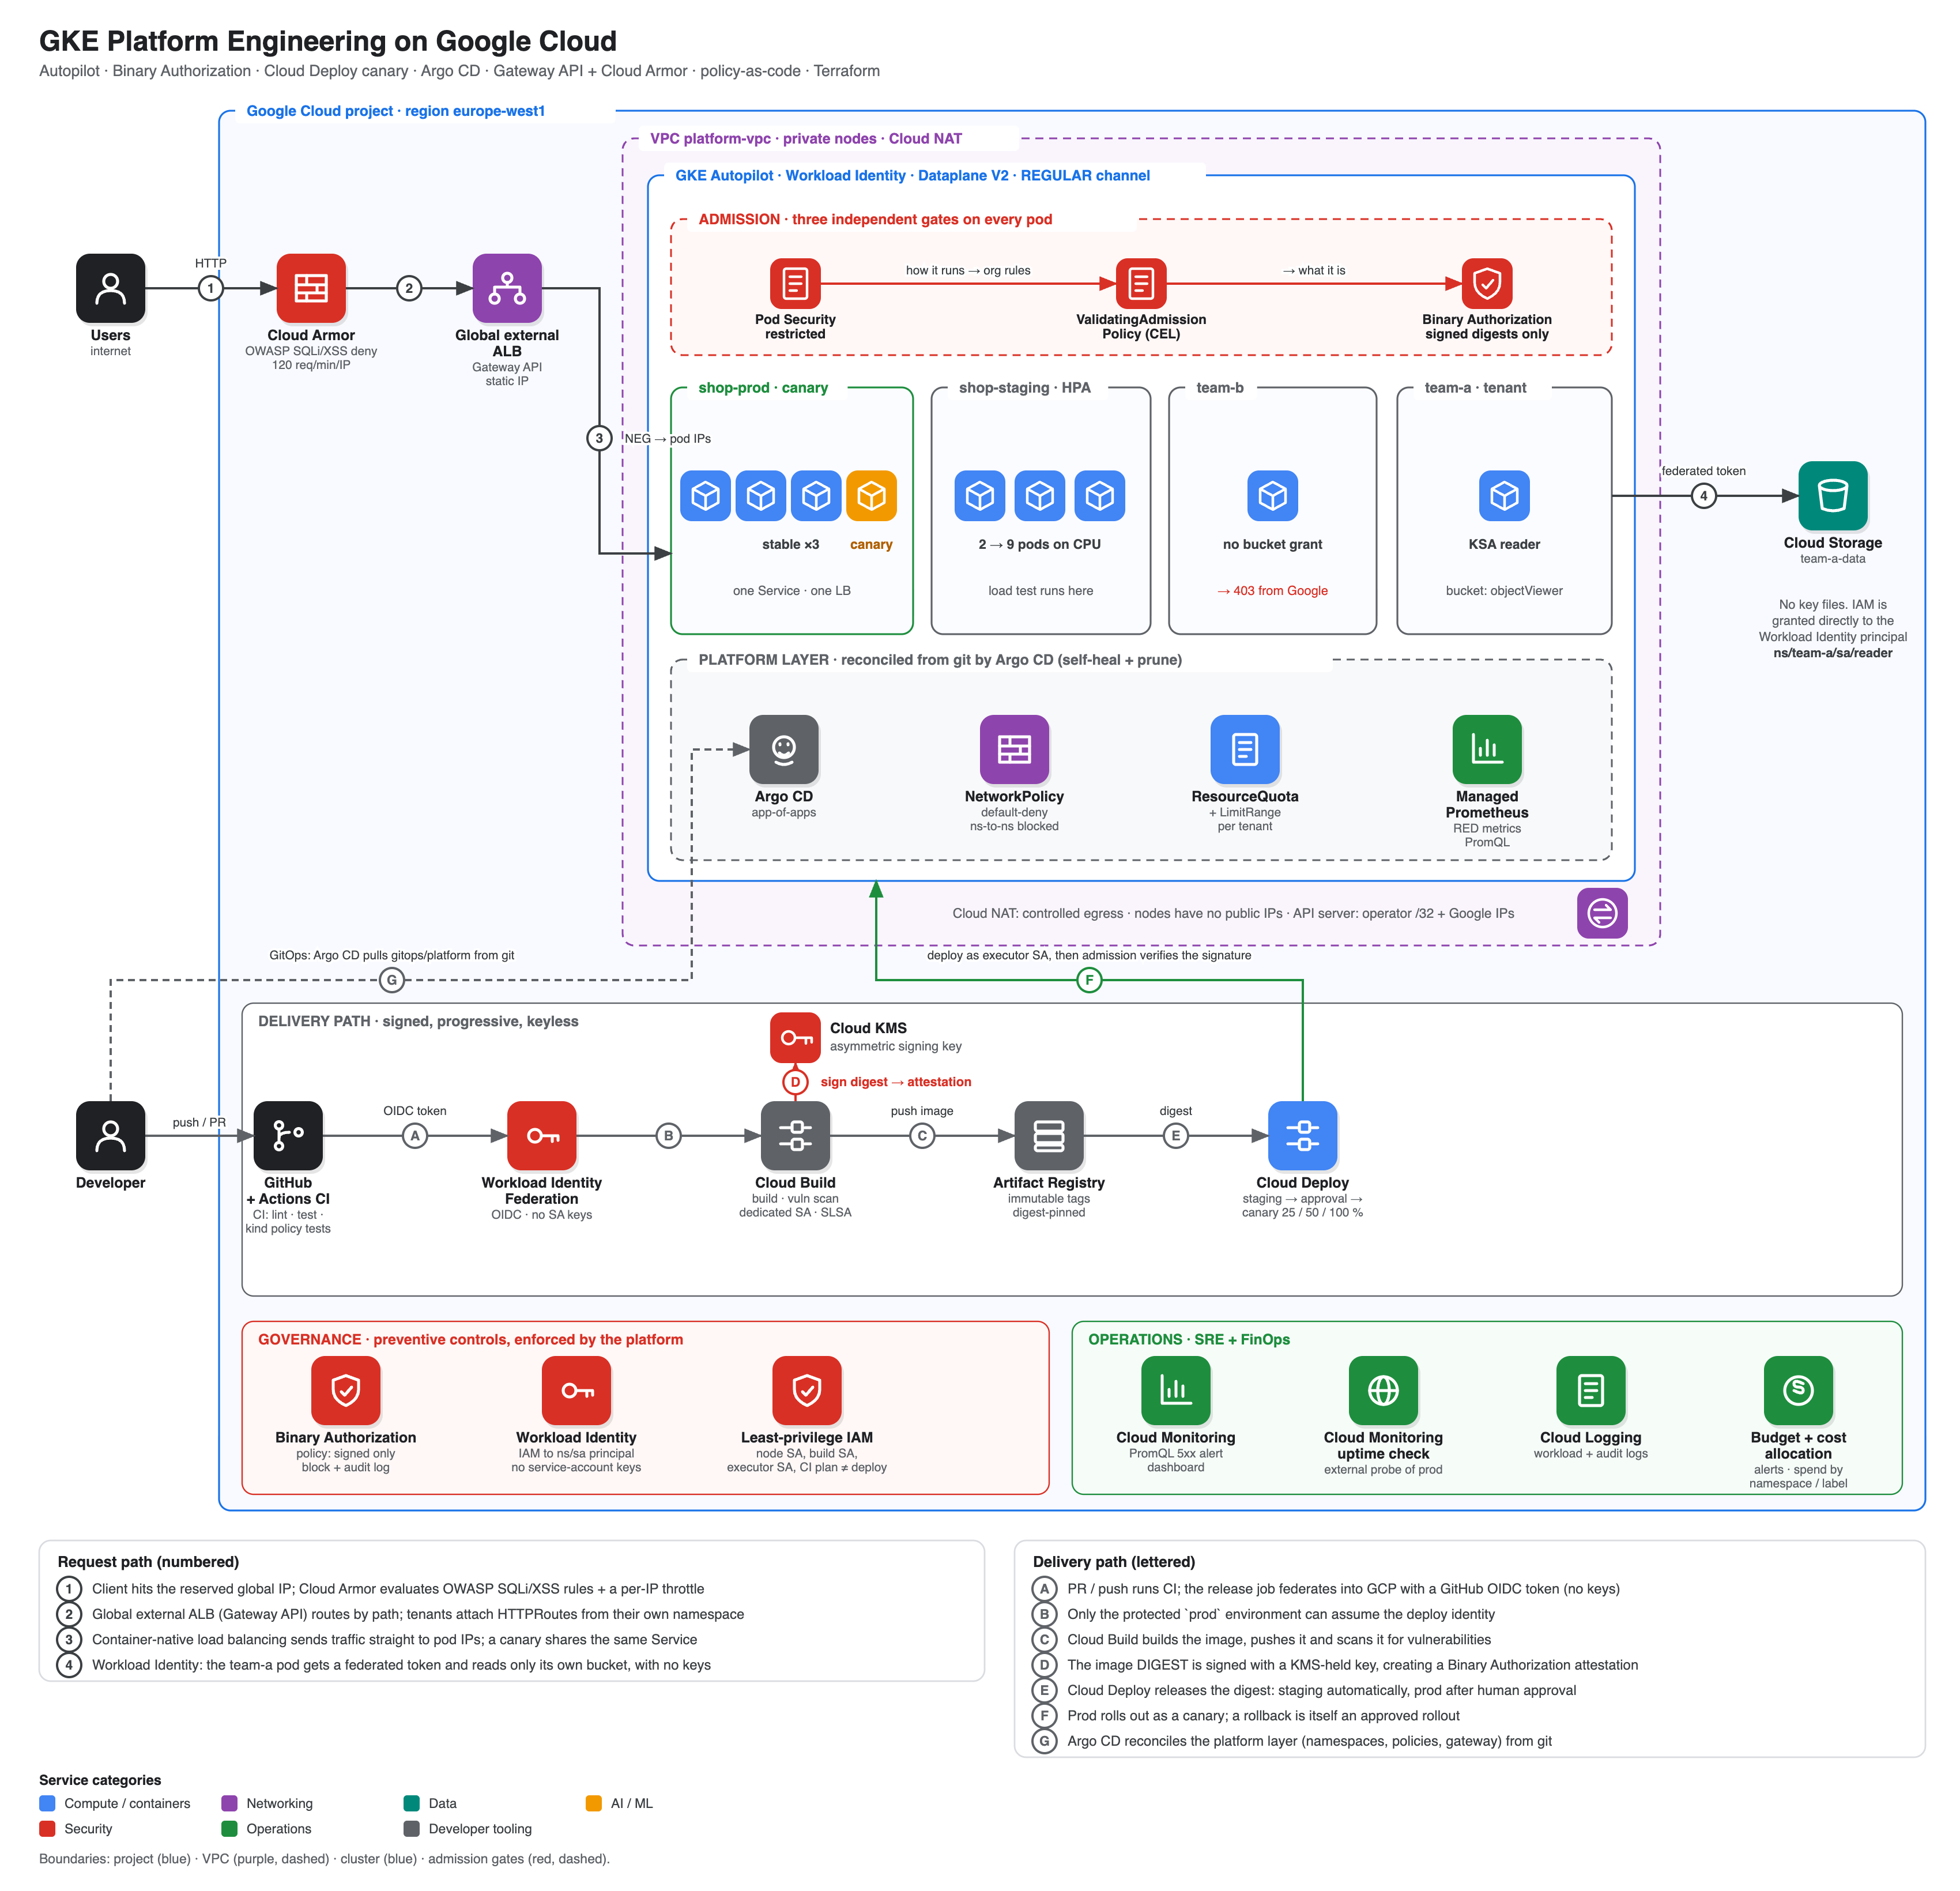The width and height of the screenshot is (1960, 1891).
Task: Select the purple Networking legend swatch
Action: click(x=229, y=1803)
